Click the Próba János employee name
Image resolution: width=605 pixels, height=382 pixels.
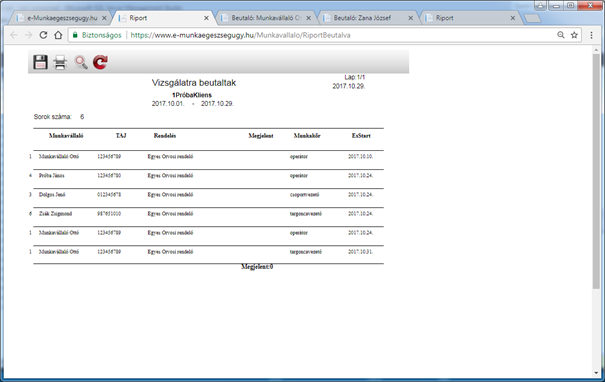point(52,176)
